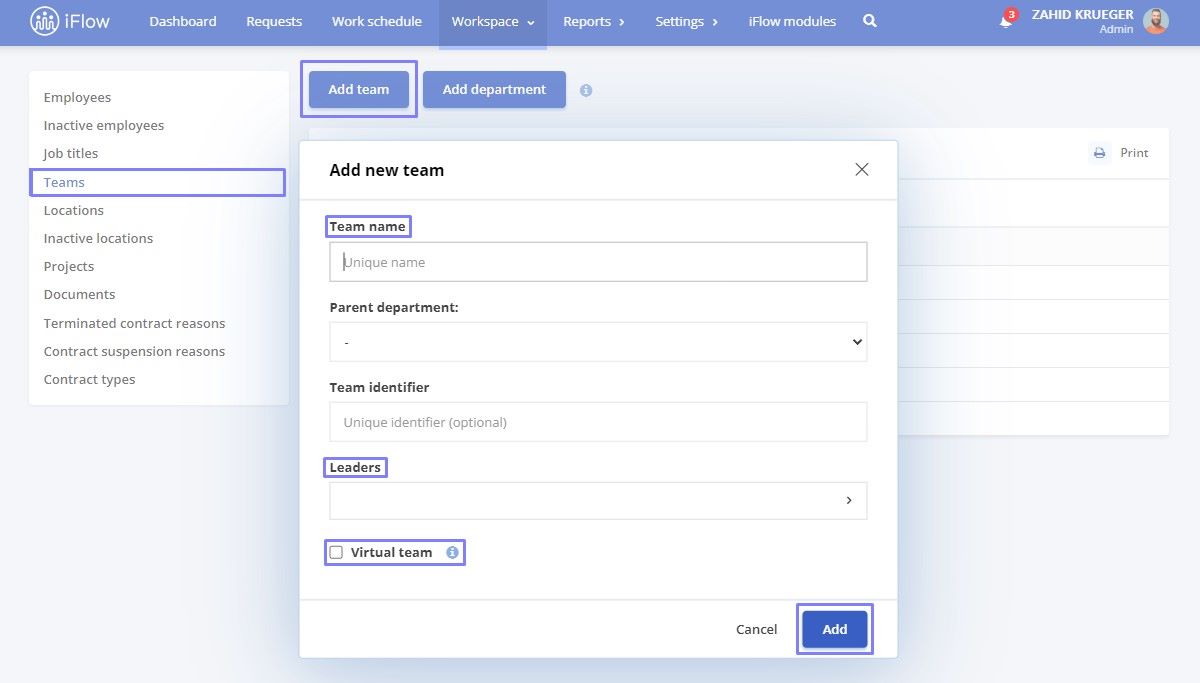
Task: Open the Parent department dropdown
Action: [598, 342]
